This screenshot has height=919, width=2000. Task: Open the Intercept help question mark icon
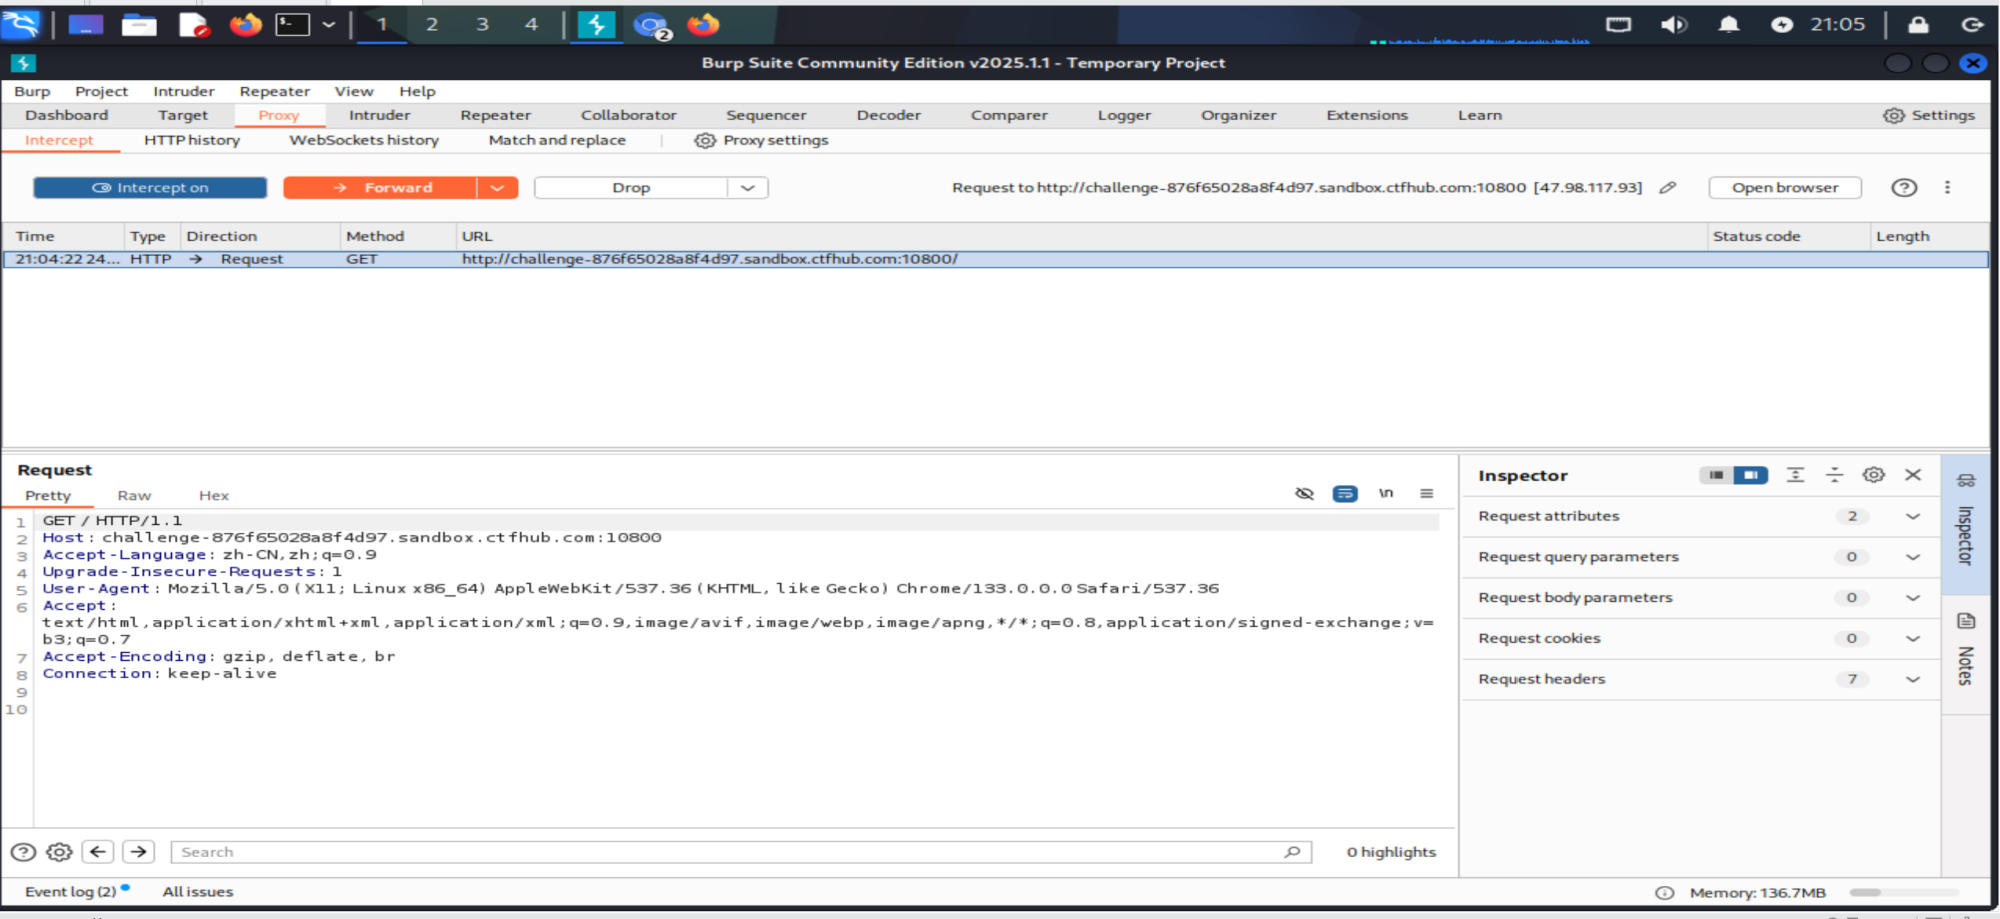pyautogui.click(x=1904, y=188)
